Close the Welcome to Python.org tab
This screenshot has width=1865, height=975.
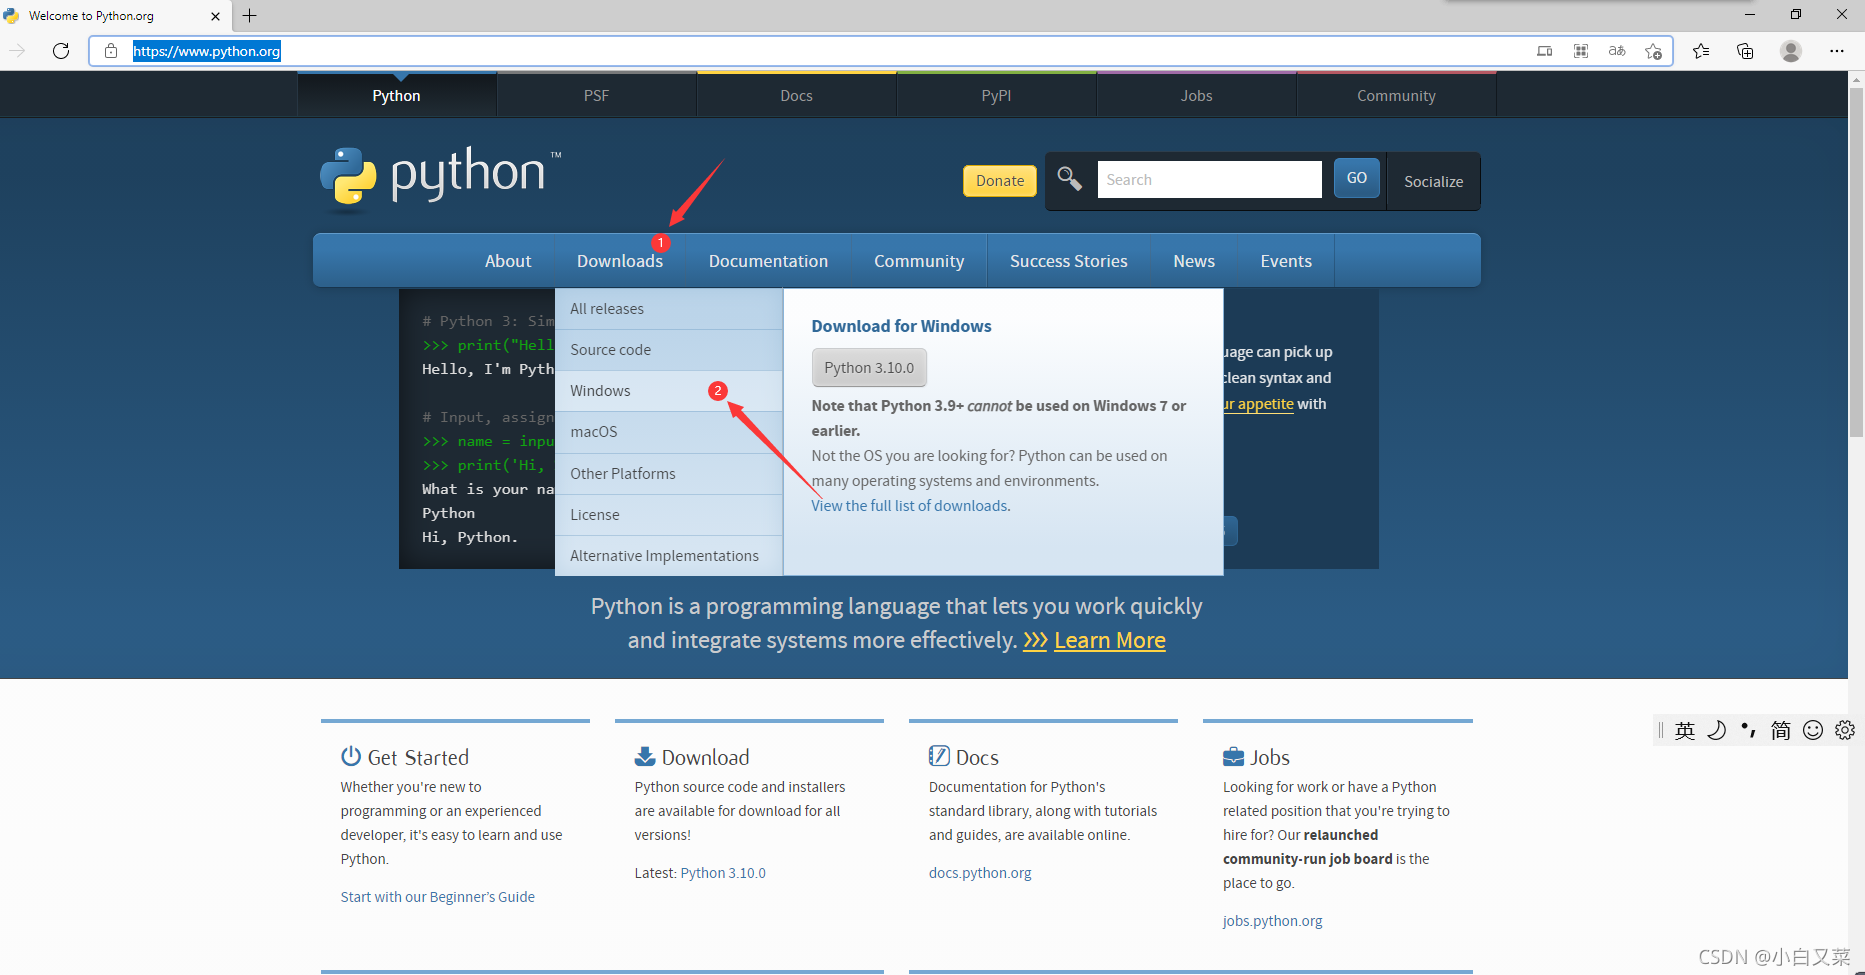point(215,16)
